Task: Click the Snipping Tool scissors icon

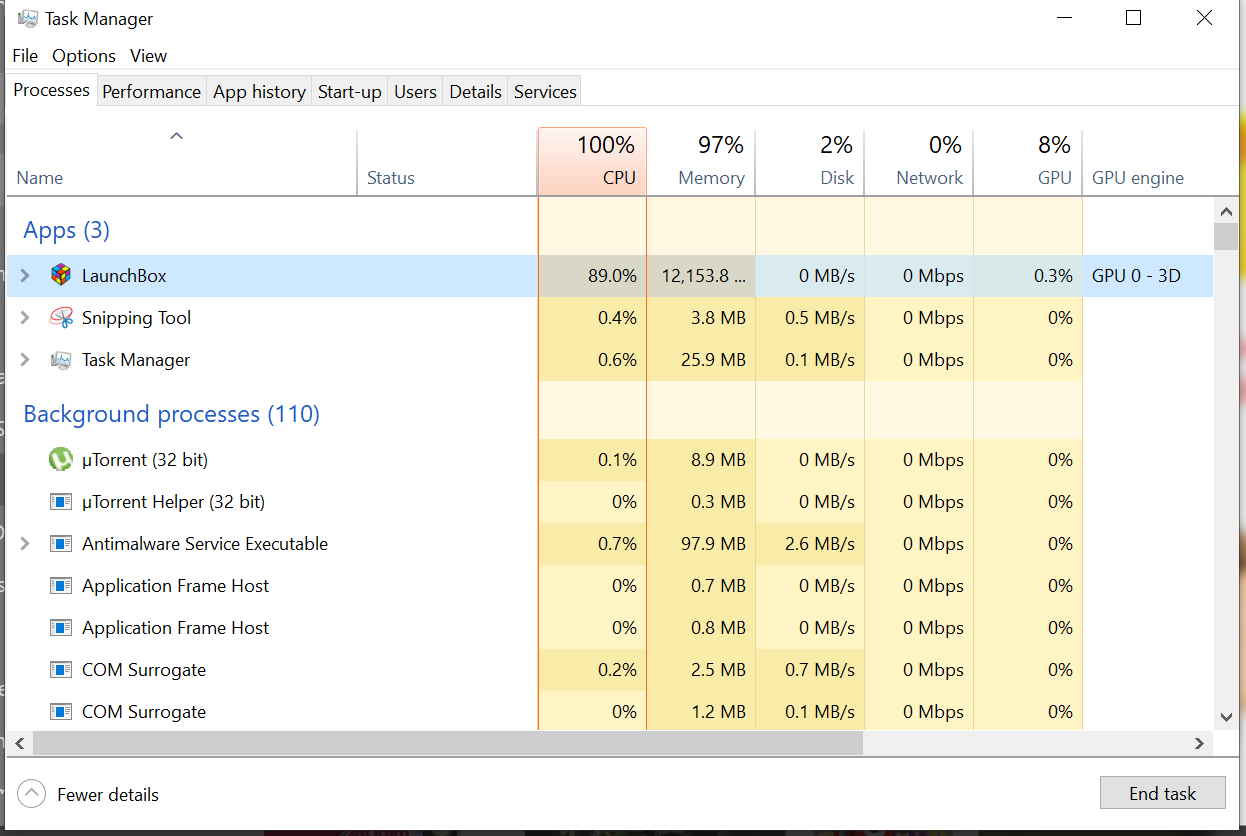Action: 61,318
